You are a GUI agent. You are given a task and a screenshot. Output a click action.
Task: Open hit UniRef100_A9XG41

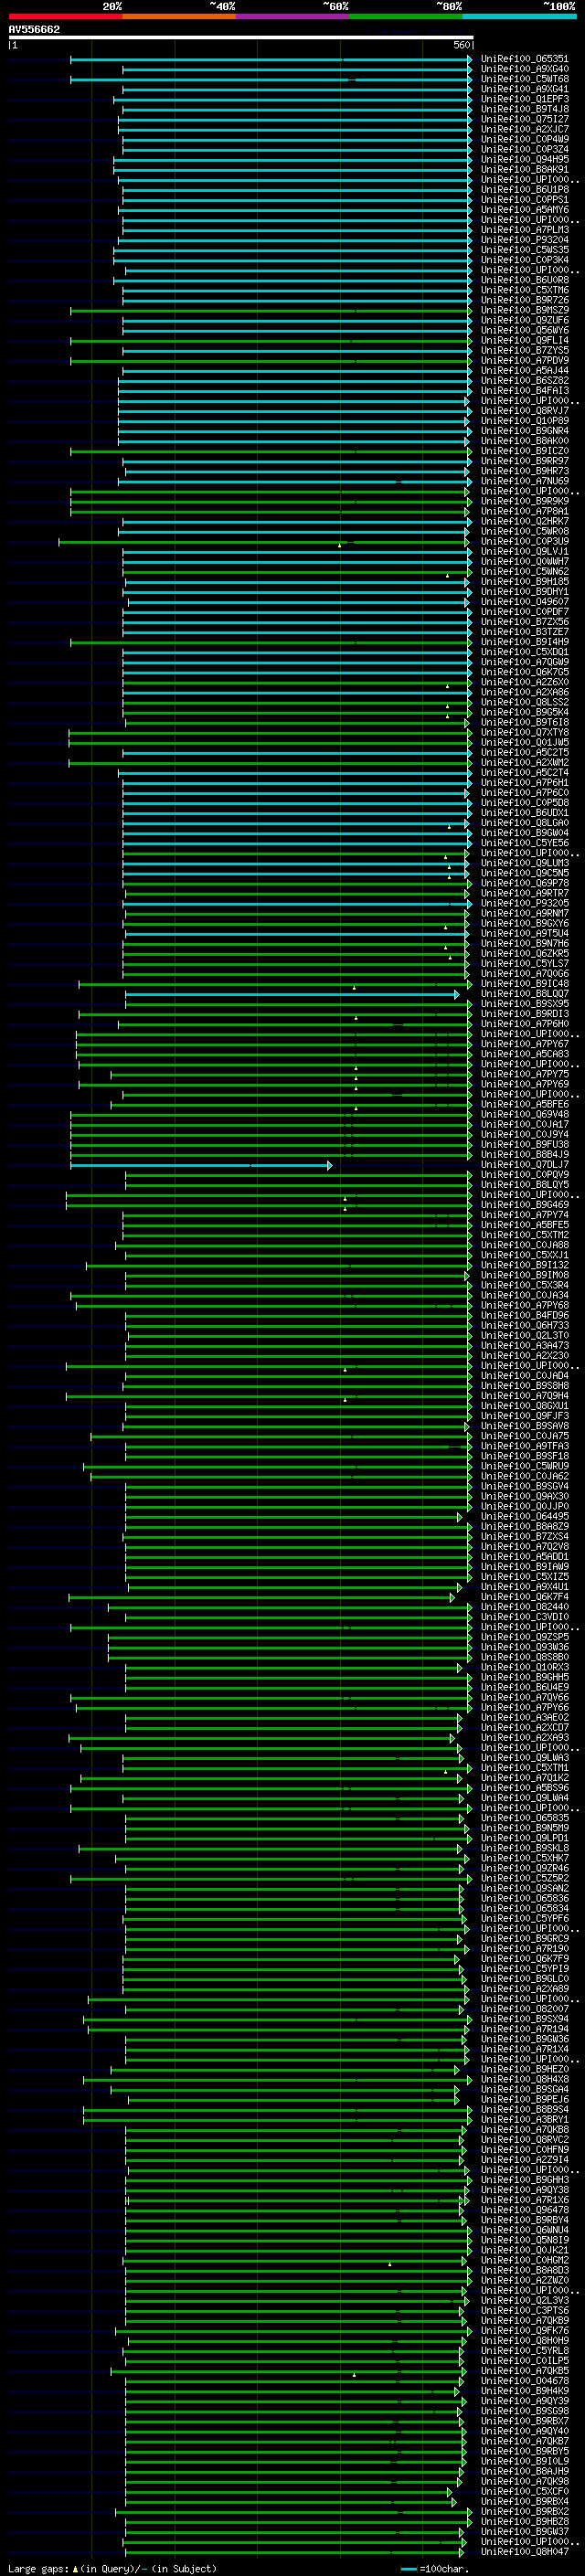tap(524, 89)
